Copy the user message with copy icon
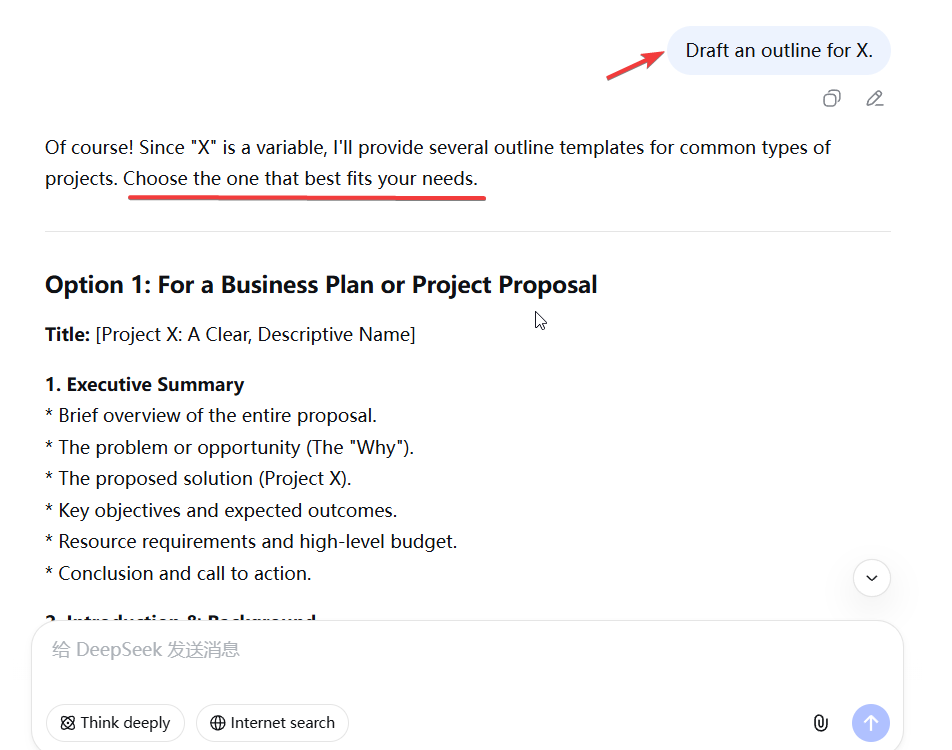The image size is (952, 750). click(831, 98)
